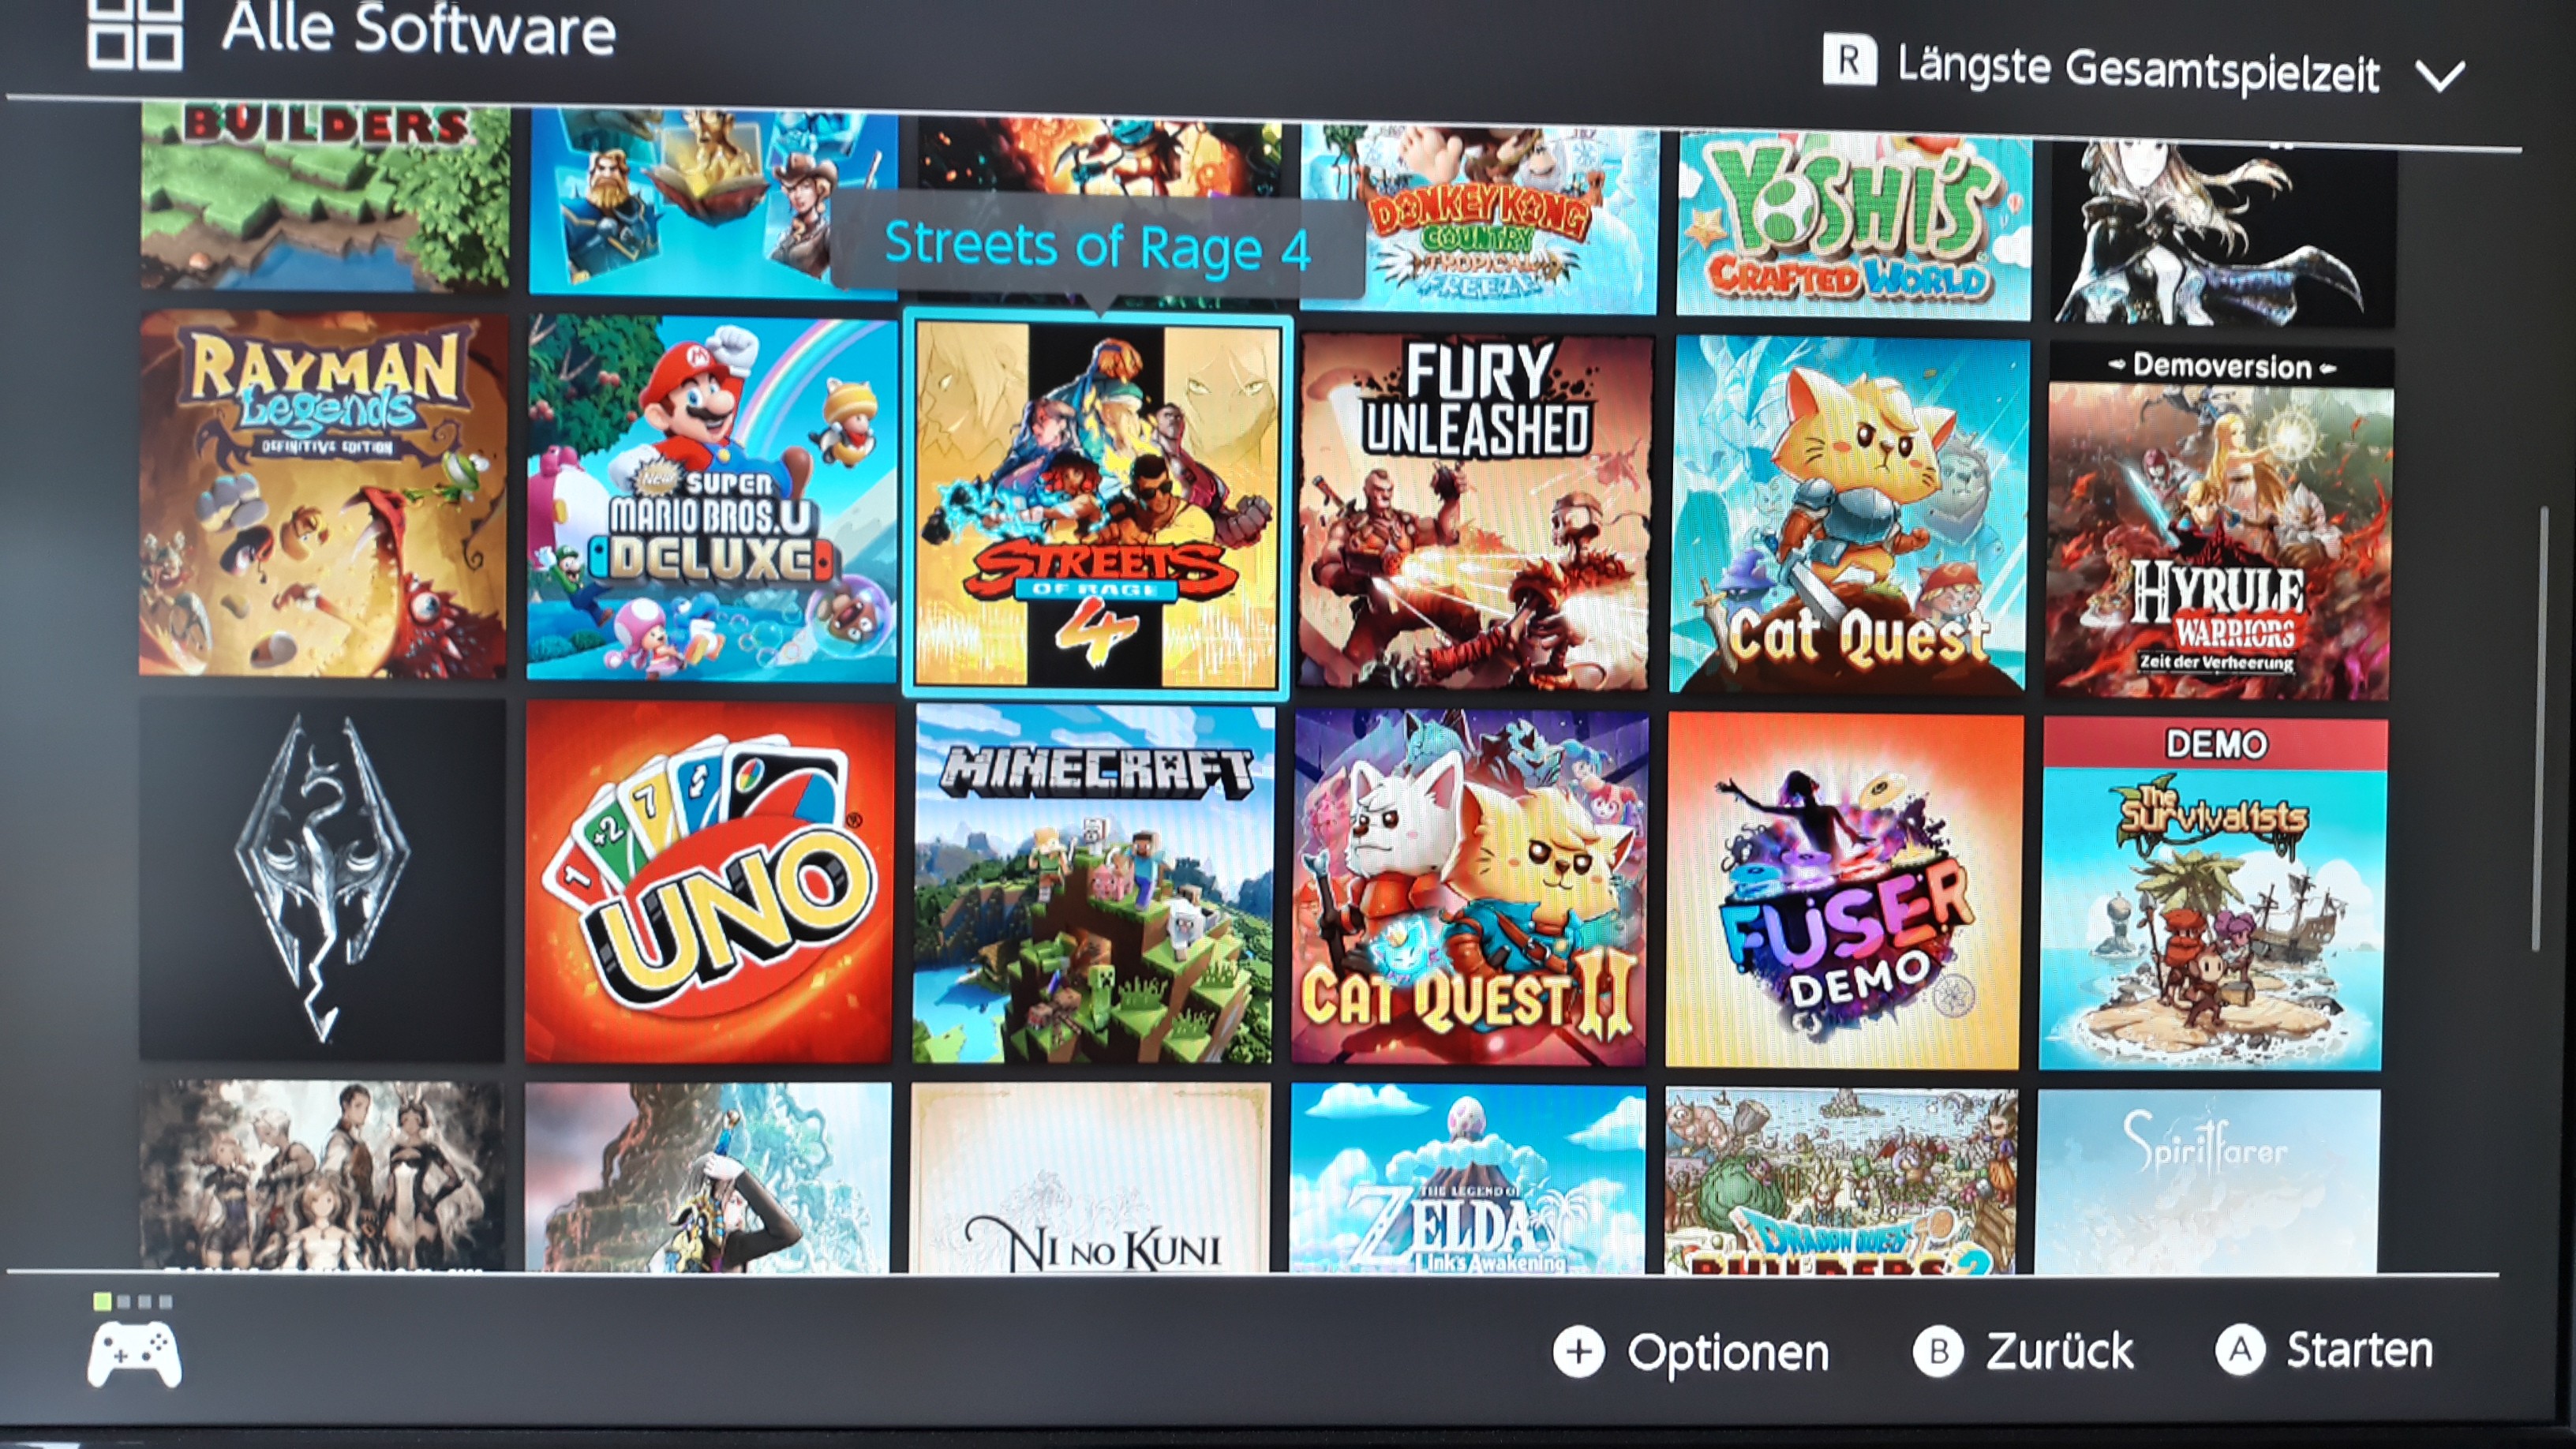Click the vertical scrollbar on the right
The width and height of the screenshot is (2576, 1449).
pos(2536,729)
